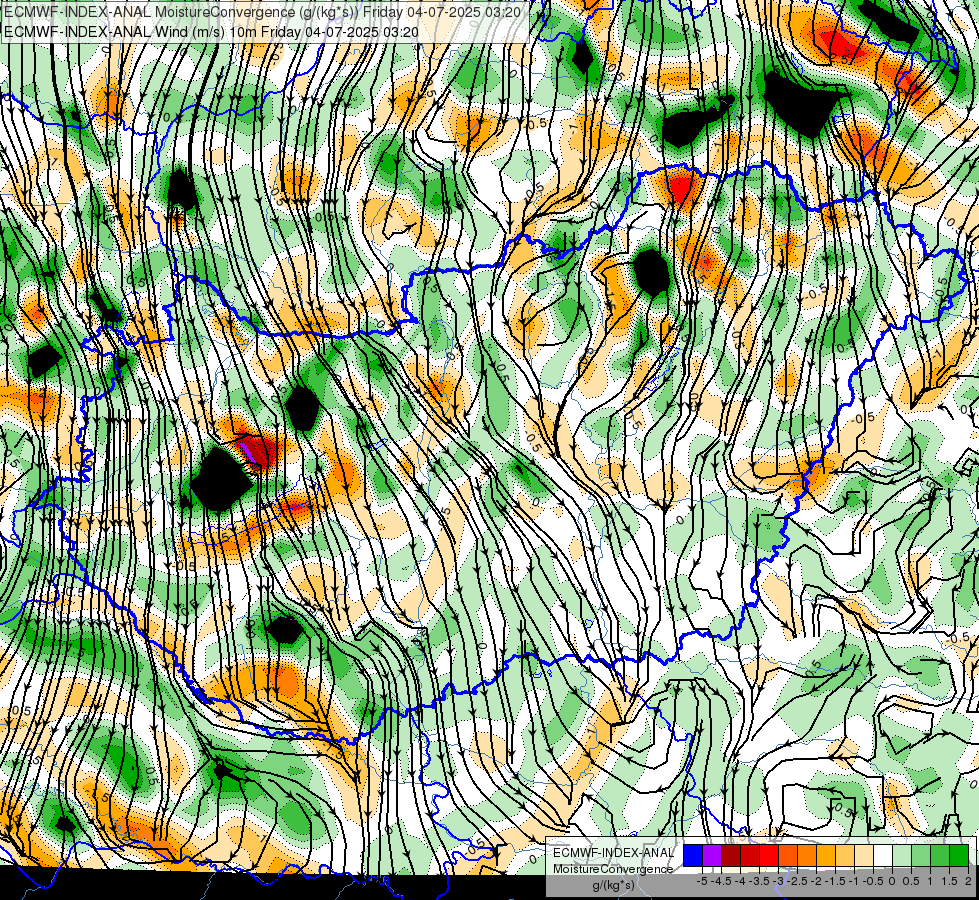Screen dimensions: 979x900
Task: Click the MoistureConvergence title line at top
Action: (263, 12)
